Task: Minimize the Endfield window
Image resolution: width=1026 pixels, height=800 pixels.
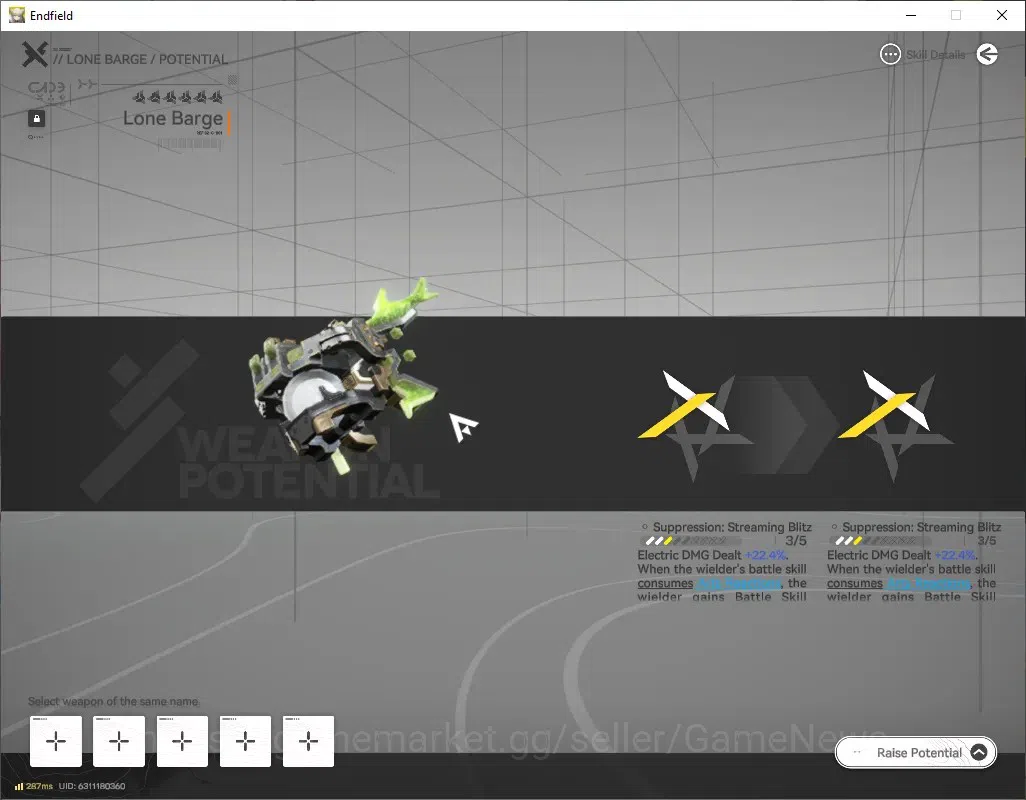Action: click(911, 15)
